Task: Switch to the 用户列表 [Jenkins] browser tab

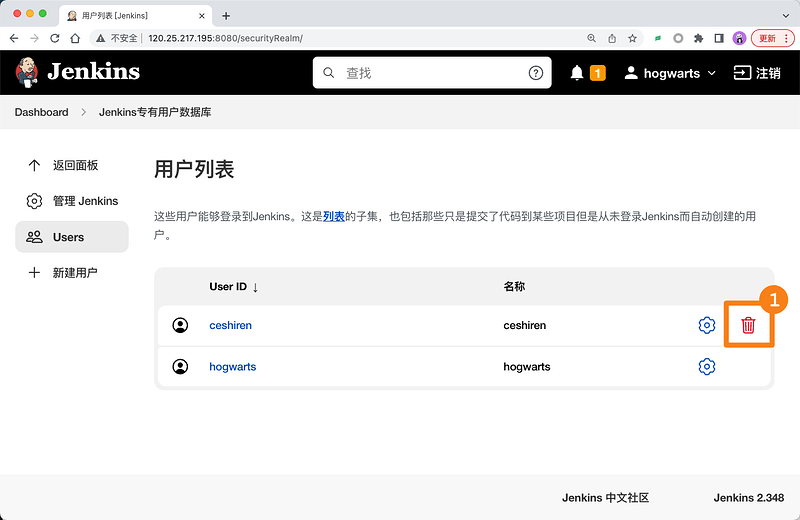Action: point(135,16)
